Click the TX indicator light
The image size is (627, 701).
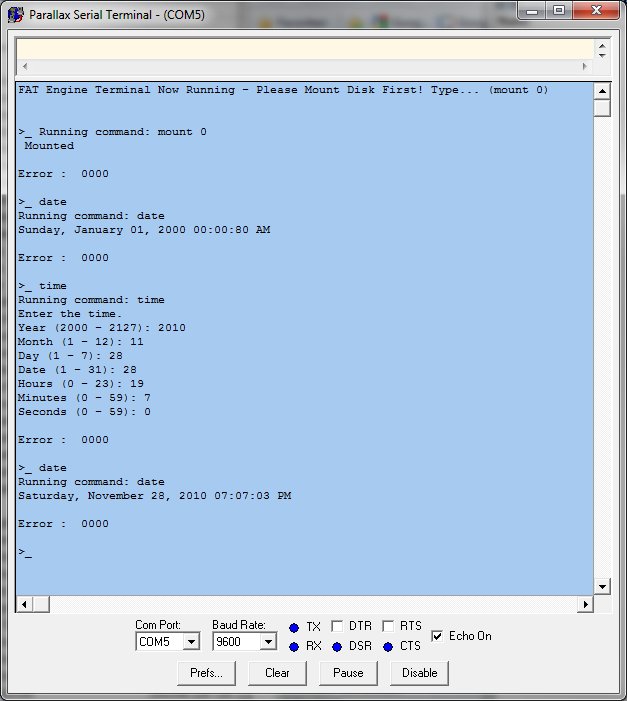(x=294, y=627)
